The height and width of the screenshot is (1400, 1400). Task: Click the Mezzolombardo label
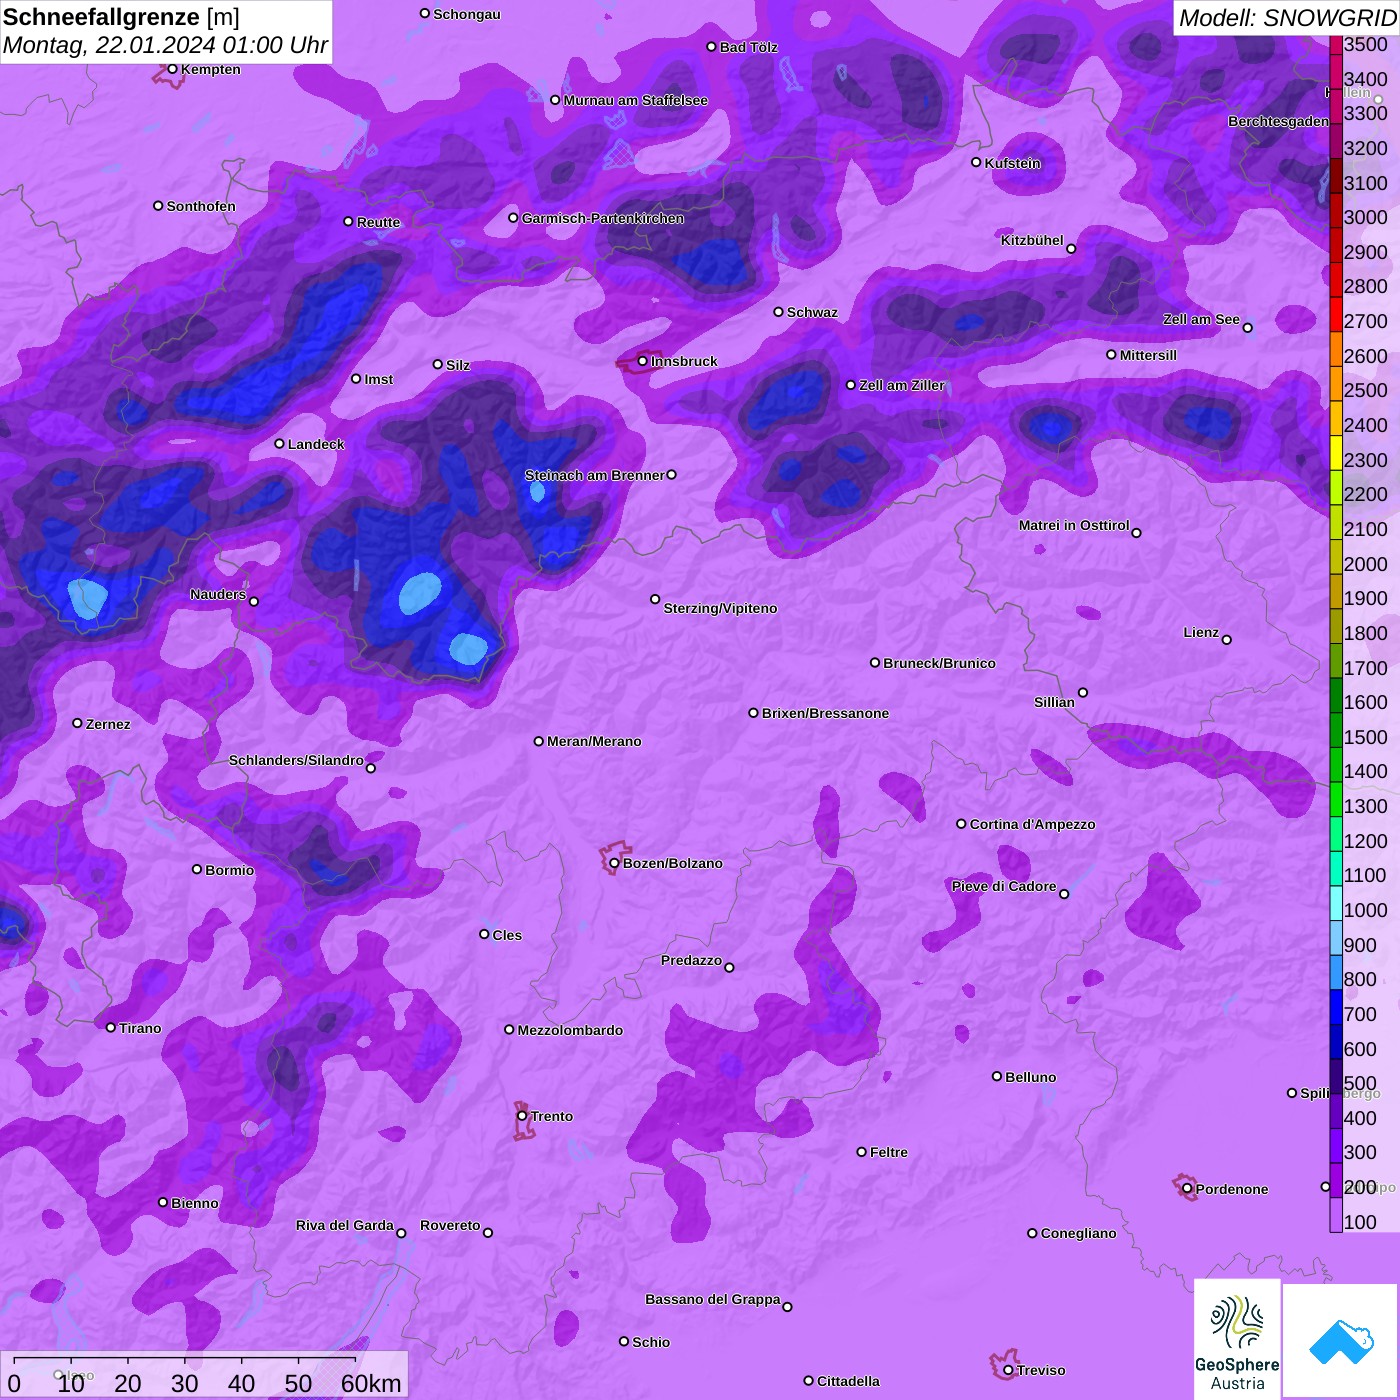point(570,1030)
